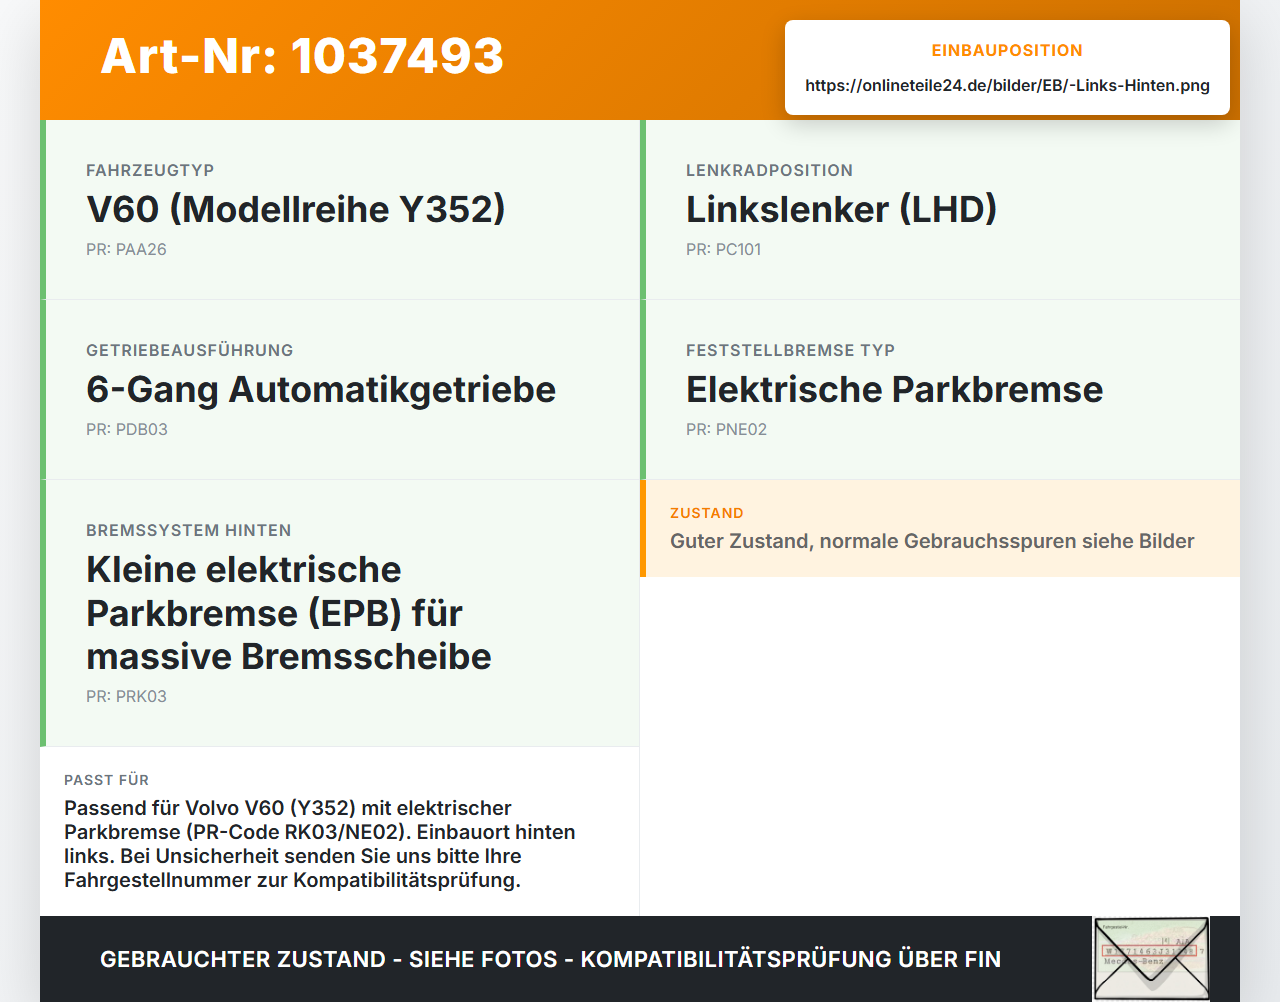This screenshot has height=1002, width=1280.
Task: Click Kleine elektrische Parkbremse (EPB) text
Action: pyautogui.click(x=289, y=613)
